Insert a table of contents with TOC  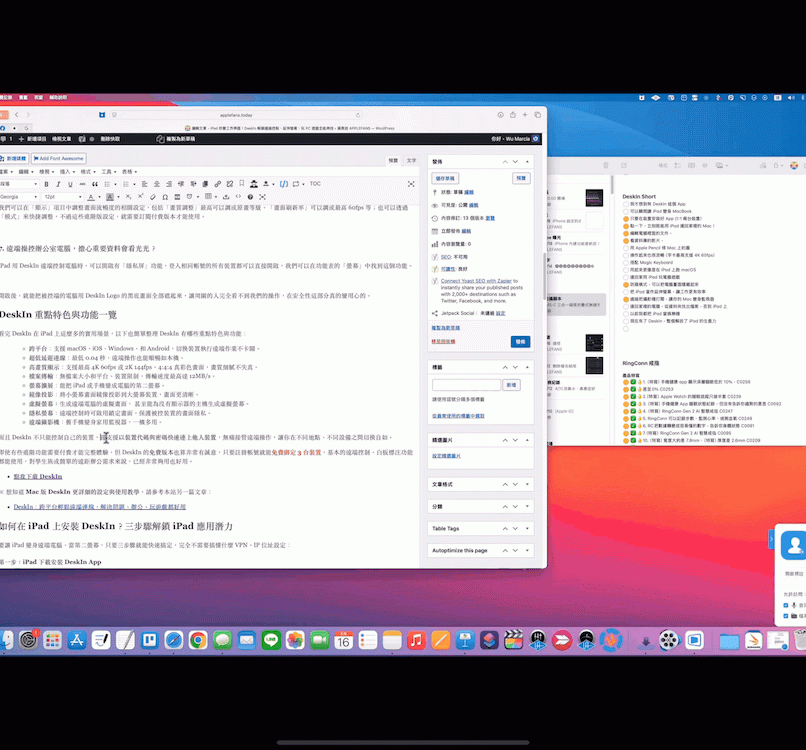pyautogui.click(x=315, y=184)
